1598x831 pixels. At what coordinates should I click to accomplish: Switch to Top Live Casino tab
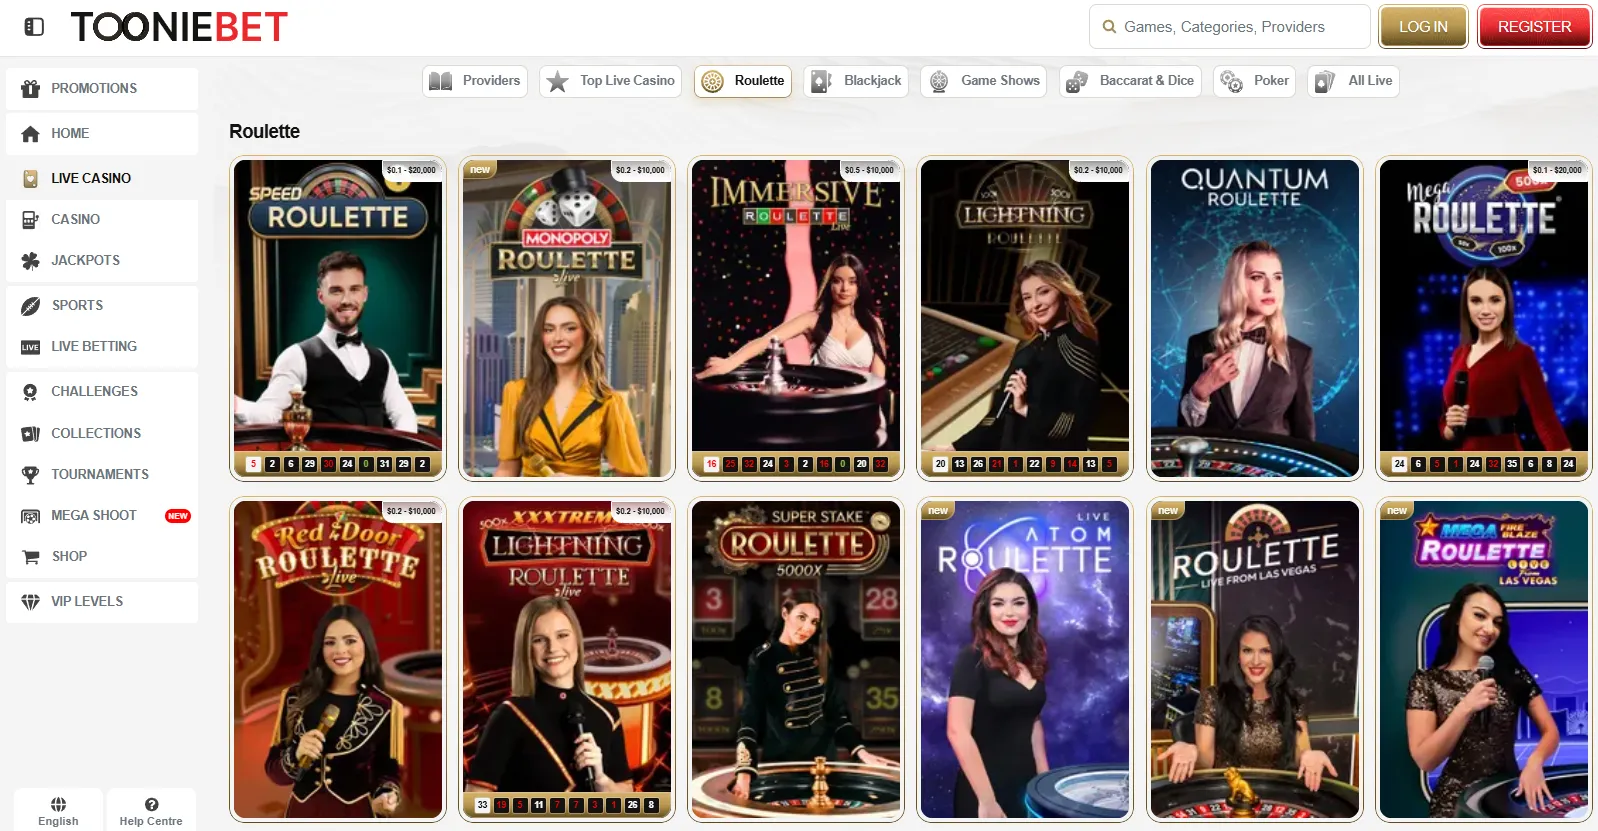pyautogui.click(x=611, y=81)
